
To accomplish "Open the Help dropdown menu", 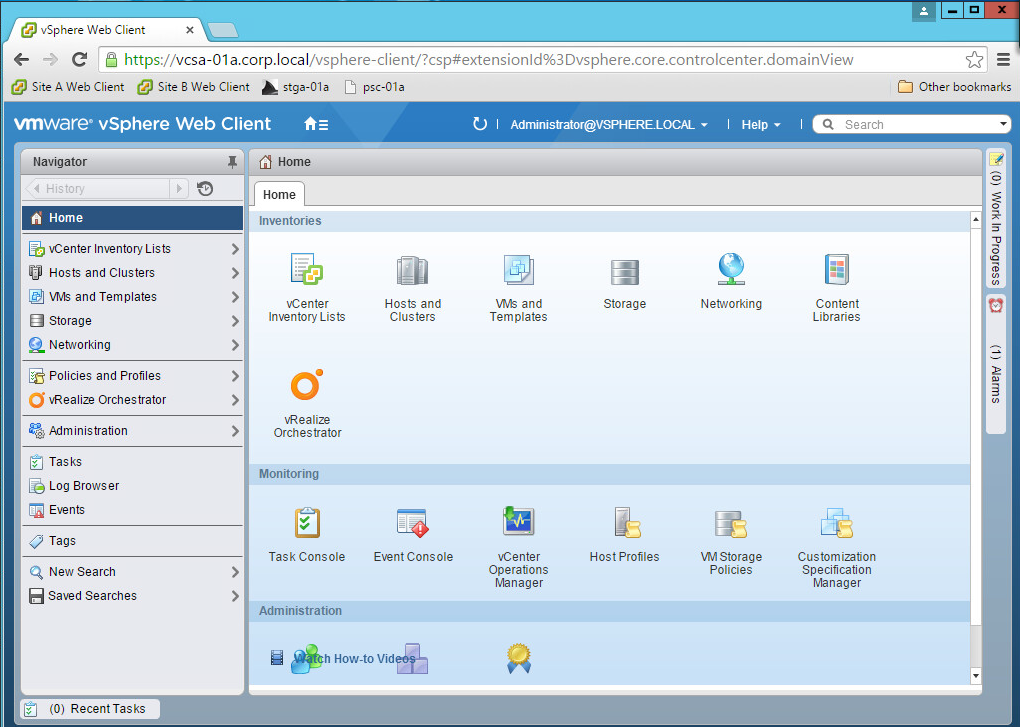I will pos(760,124).
